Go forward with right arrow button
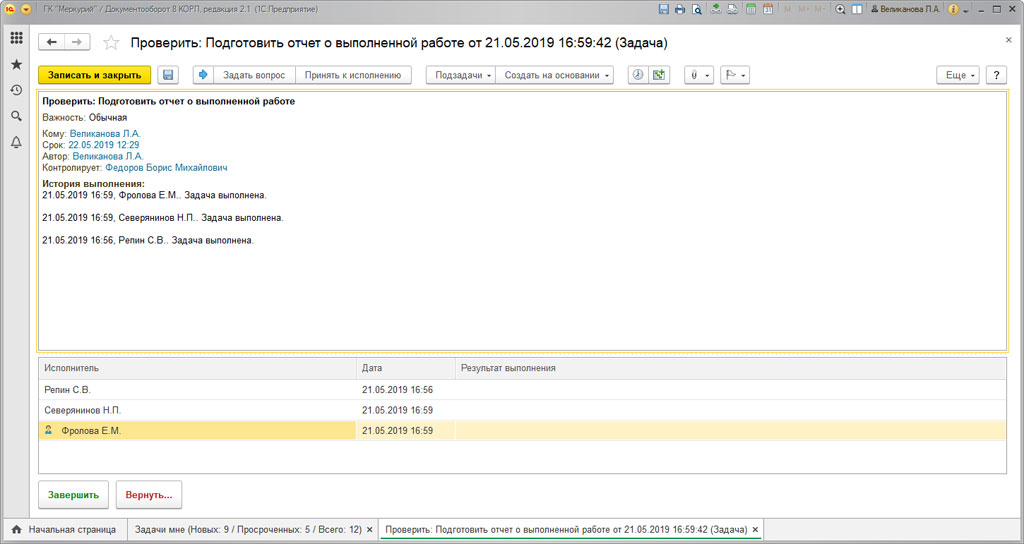The height and width of the screenshot is (544, 1024). [77, 42]
